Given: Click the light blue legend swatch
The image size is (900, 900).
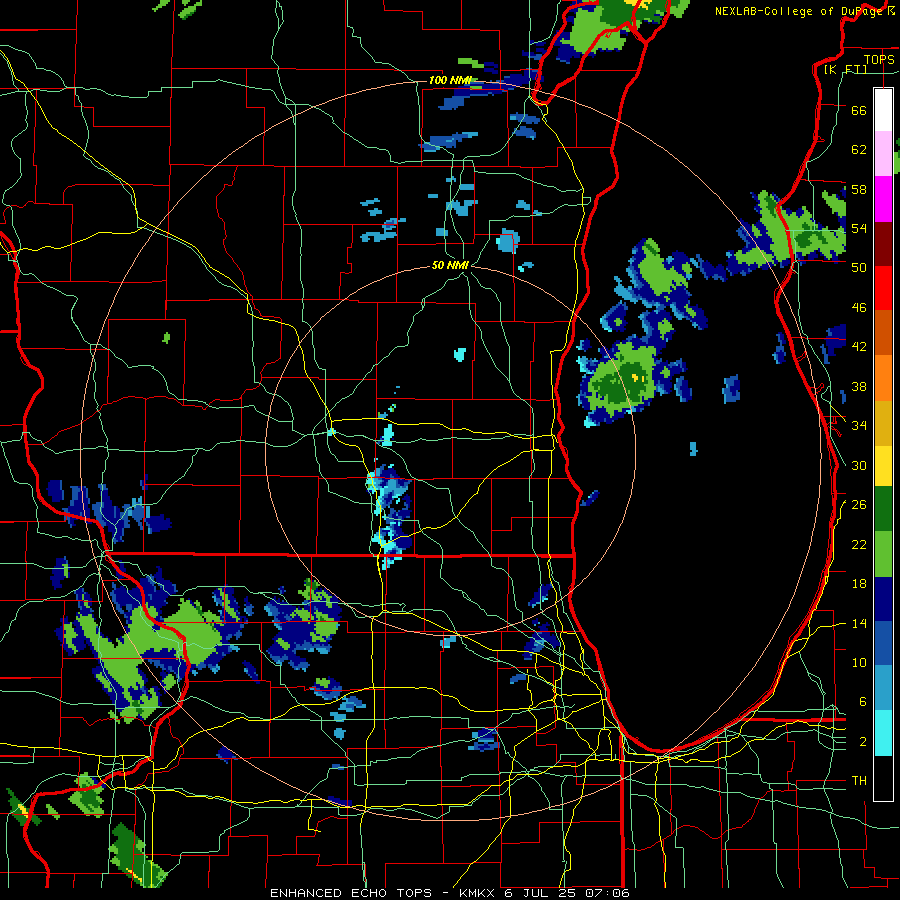Looking at the screenshot, I should coord(883,688).
